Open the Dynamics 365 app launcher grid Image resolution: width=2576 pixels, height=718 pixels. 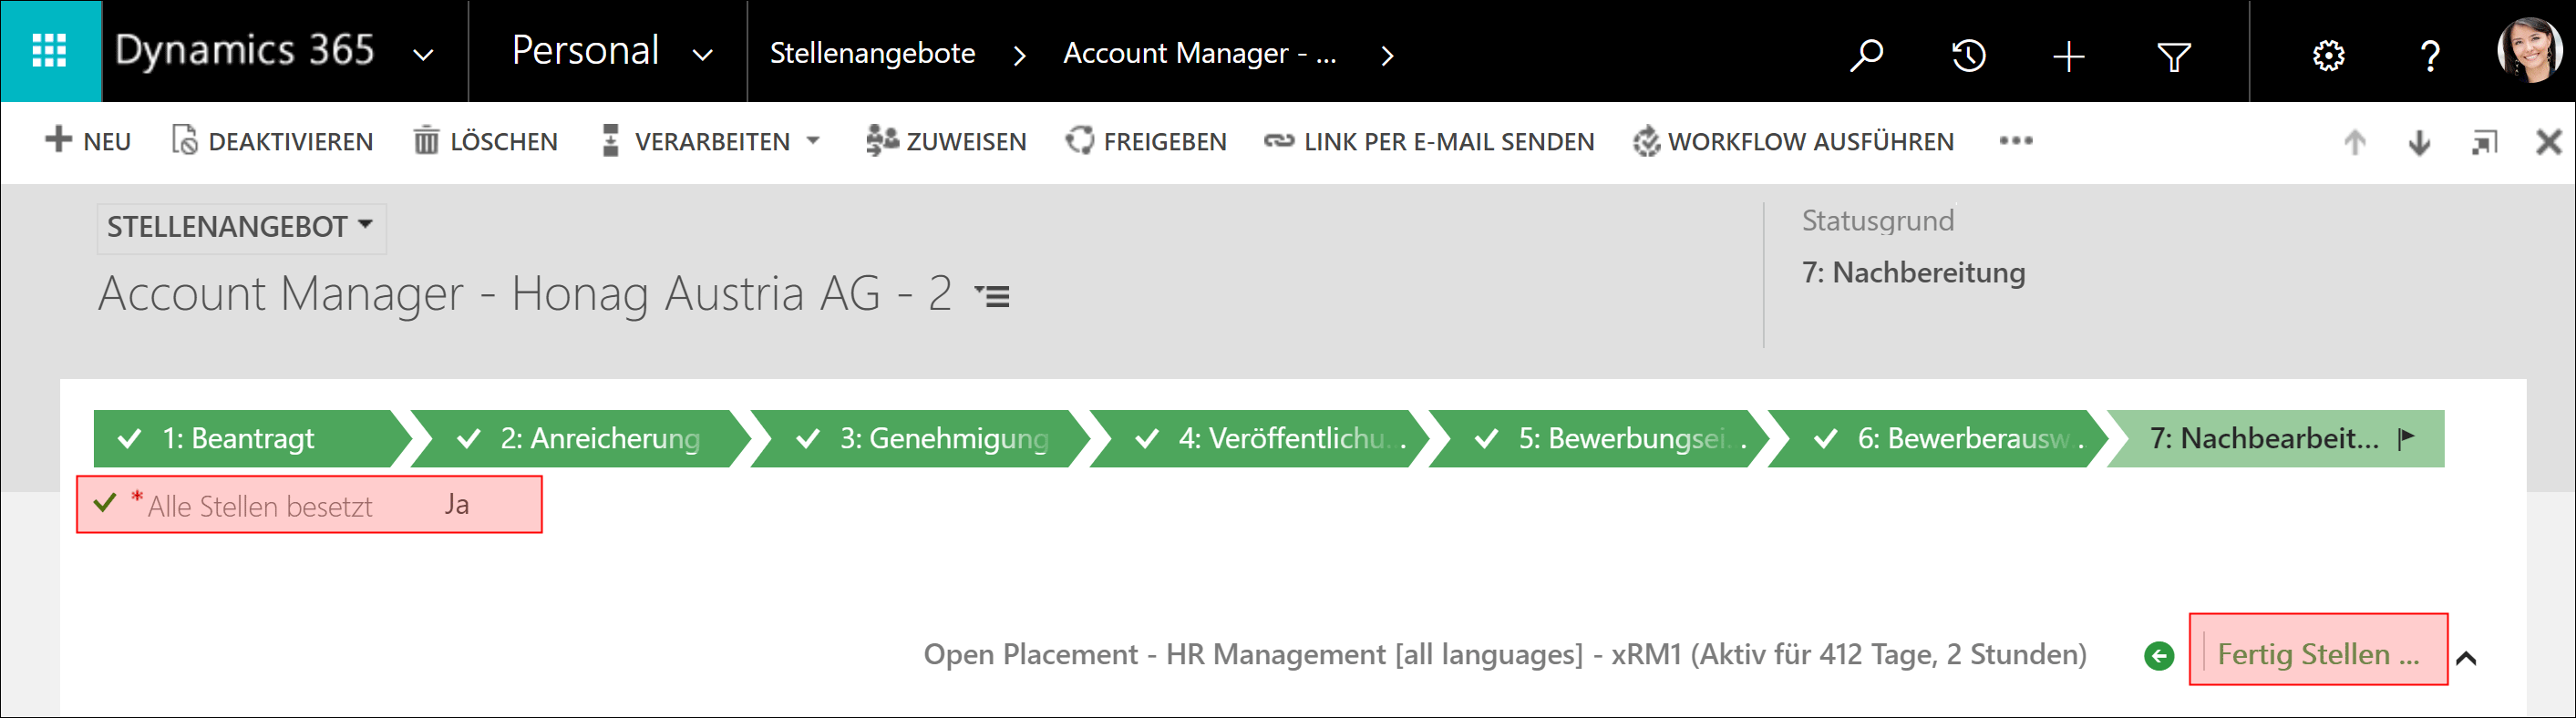coord(50,51)
